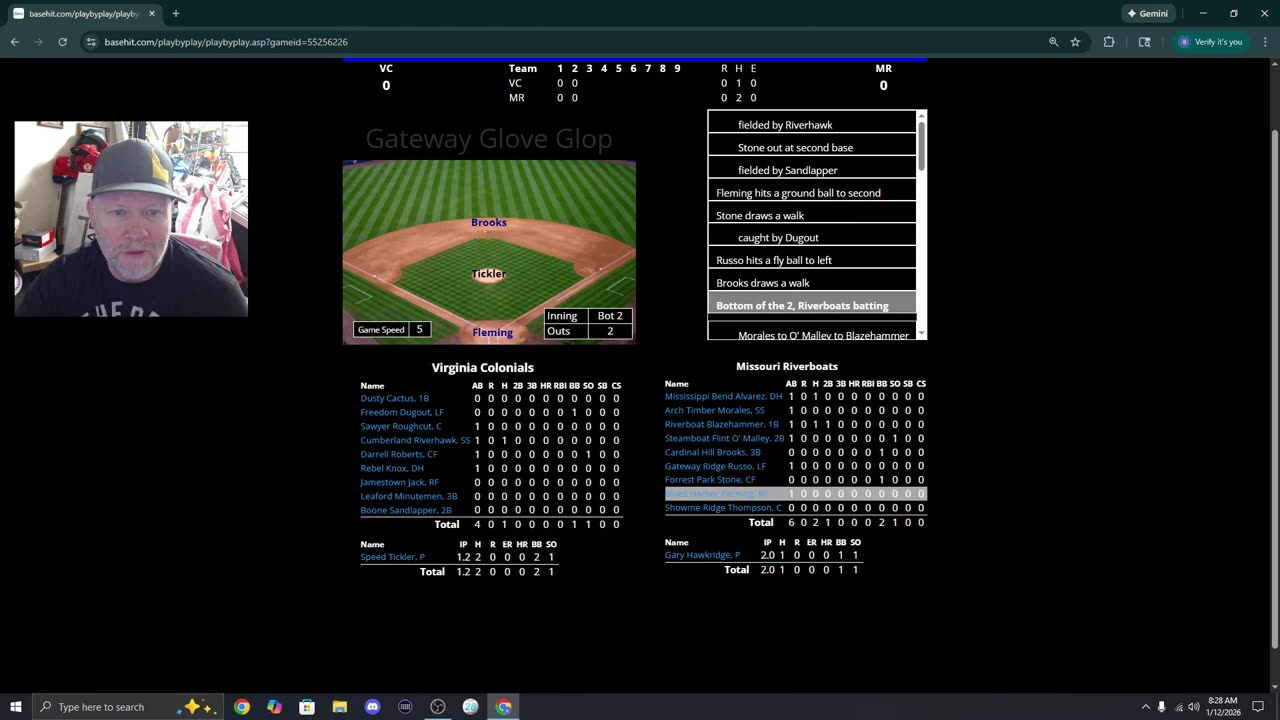Open File Explorer from the taskbar

coord(340,707)
